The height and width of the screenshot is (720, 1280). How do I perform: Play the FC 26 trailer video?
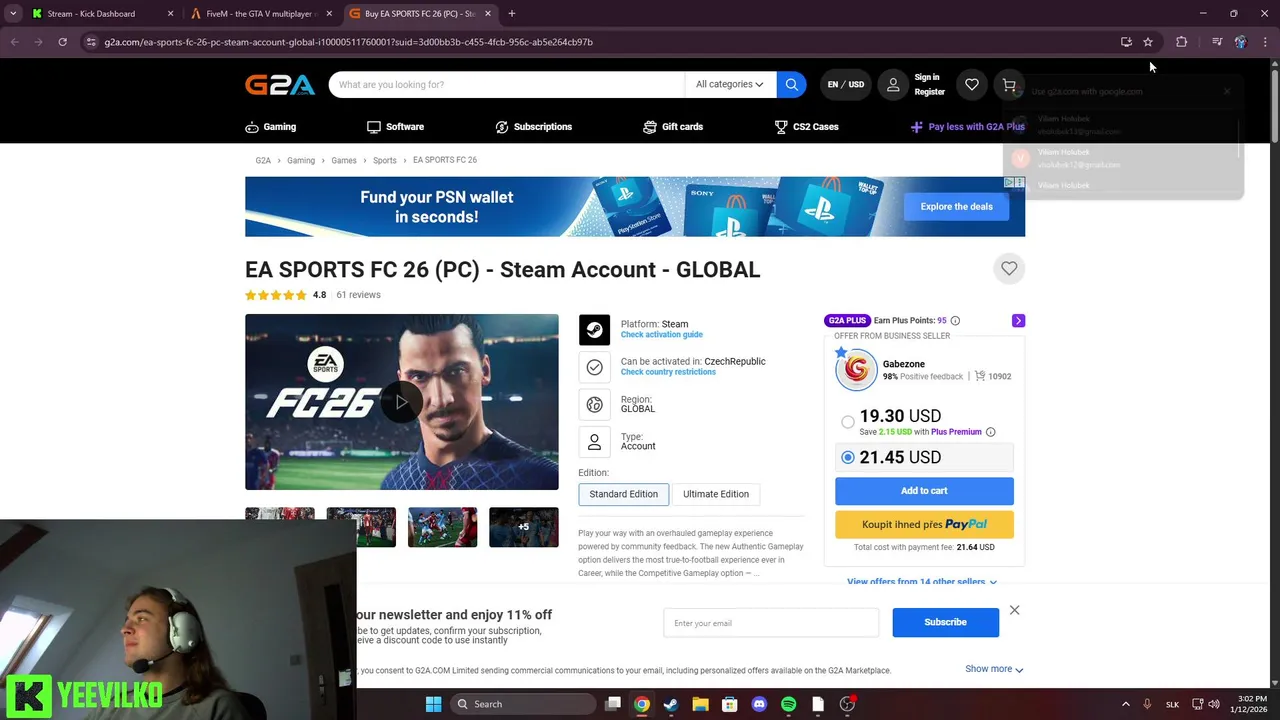coord(401,402)
